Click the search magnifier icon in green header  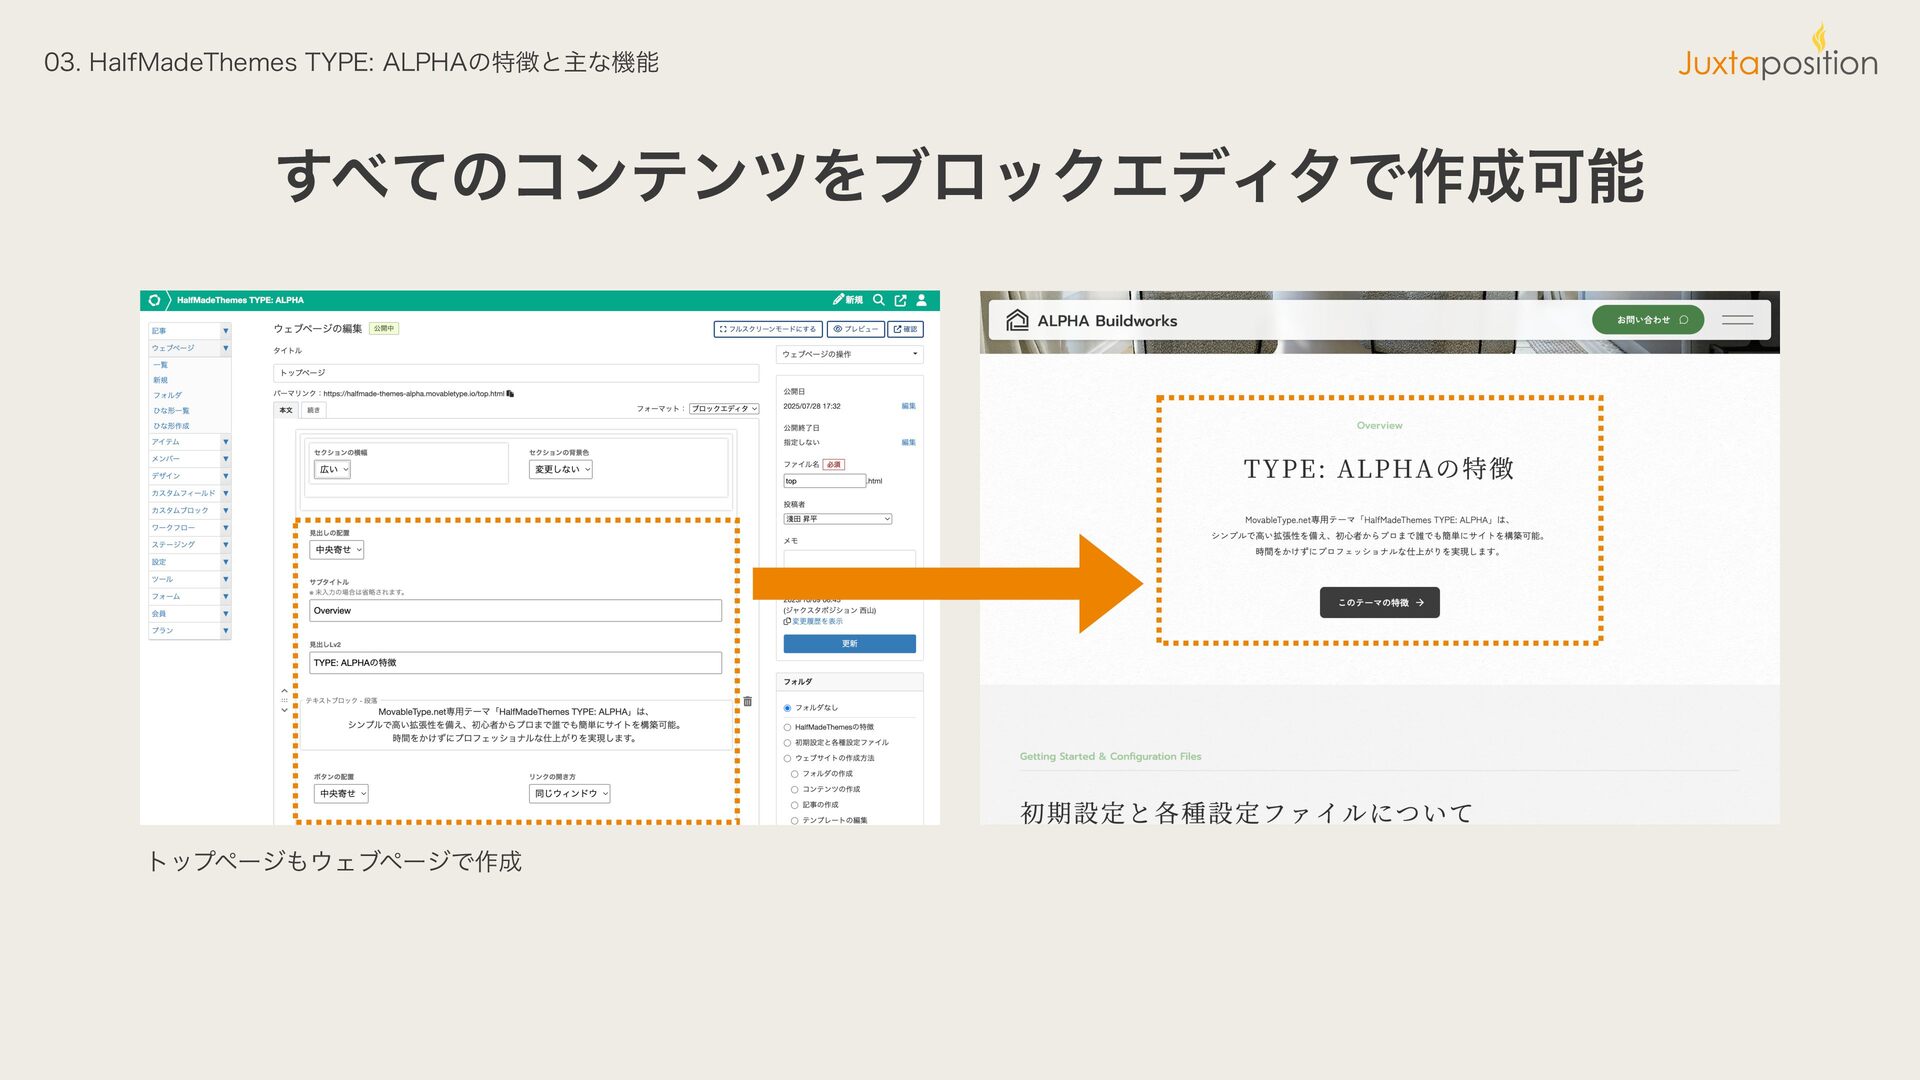[878, 300]
